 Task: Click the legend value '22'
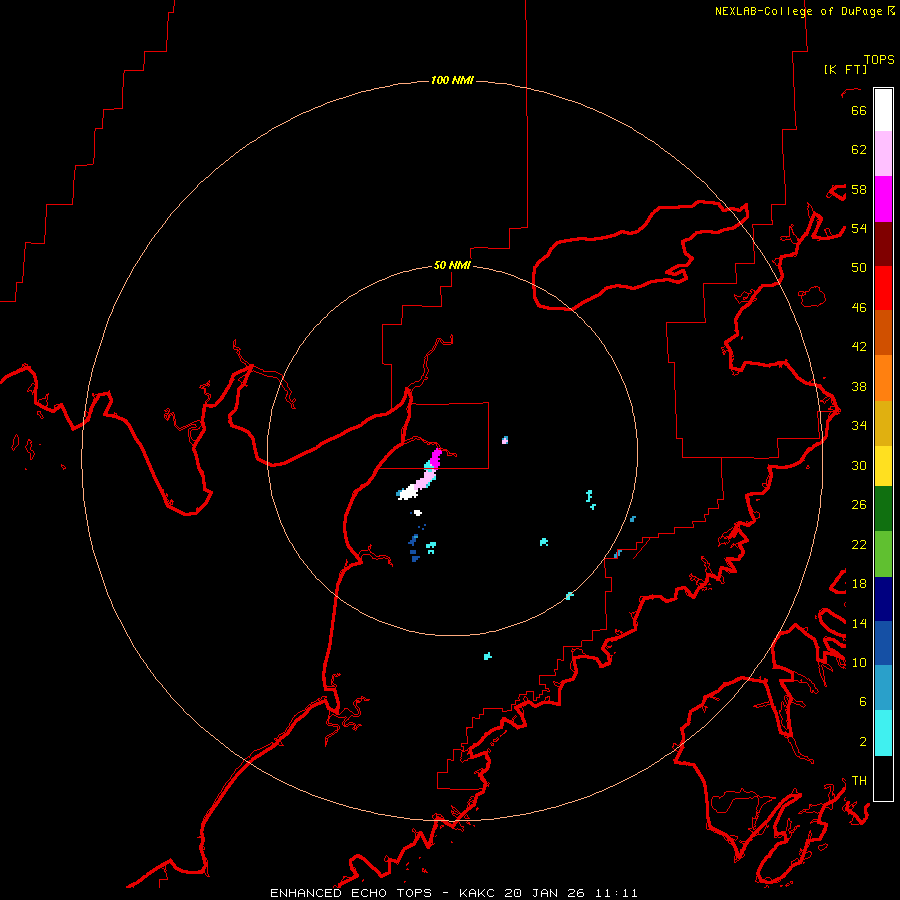[859, 545]
